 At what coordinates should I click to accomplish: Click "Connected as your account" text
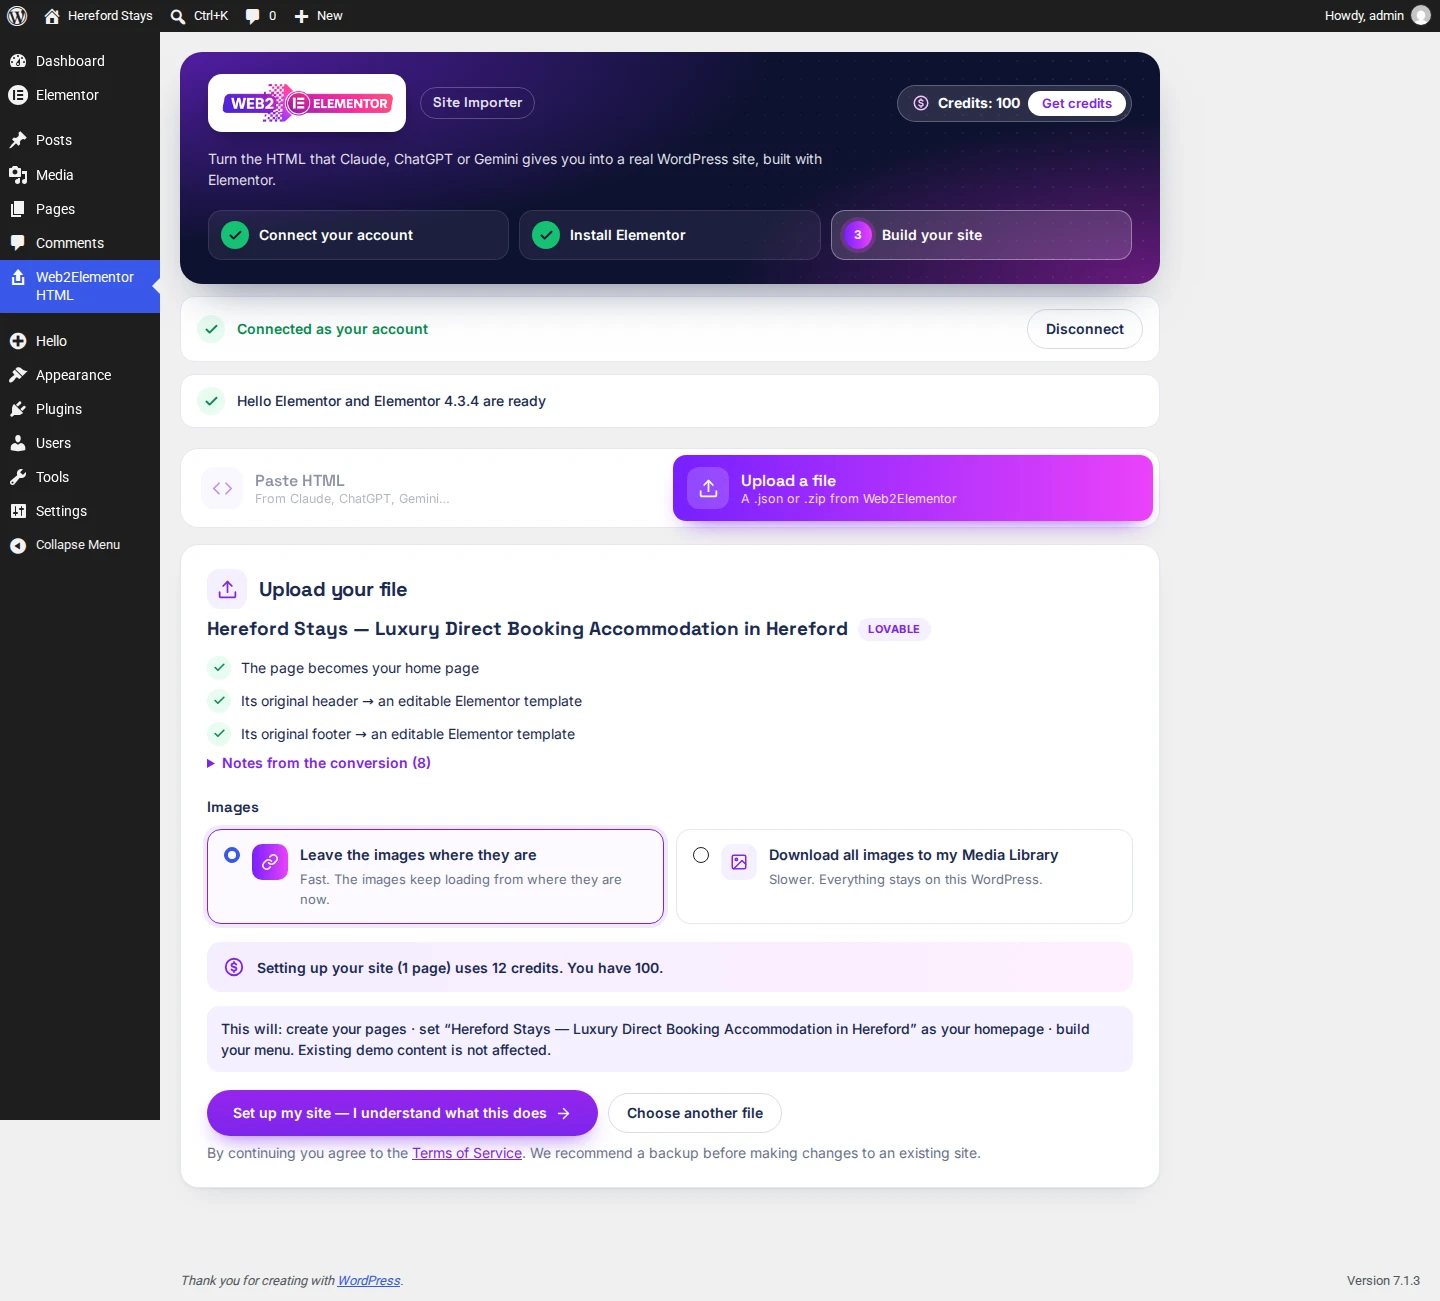point(332,329)
